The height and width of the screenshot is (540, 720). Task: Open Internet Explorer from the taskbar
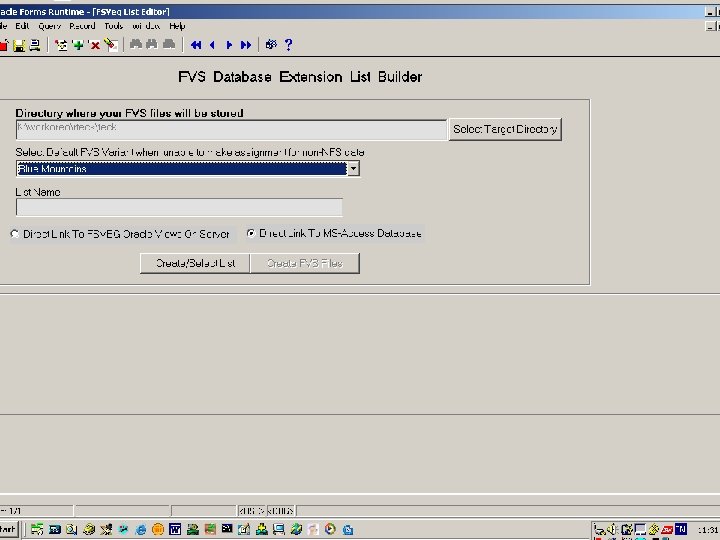(141, 529)
